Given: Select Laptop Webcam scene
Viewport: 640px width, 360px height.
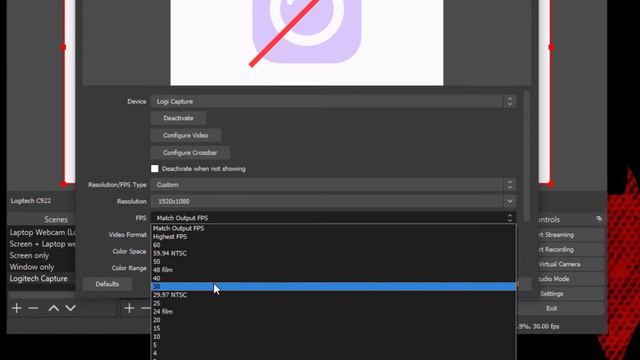Looking at the screenshot, I should [42, 232].
